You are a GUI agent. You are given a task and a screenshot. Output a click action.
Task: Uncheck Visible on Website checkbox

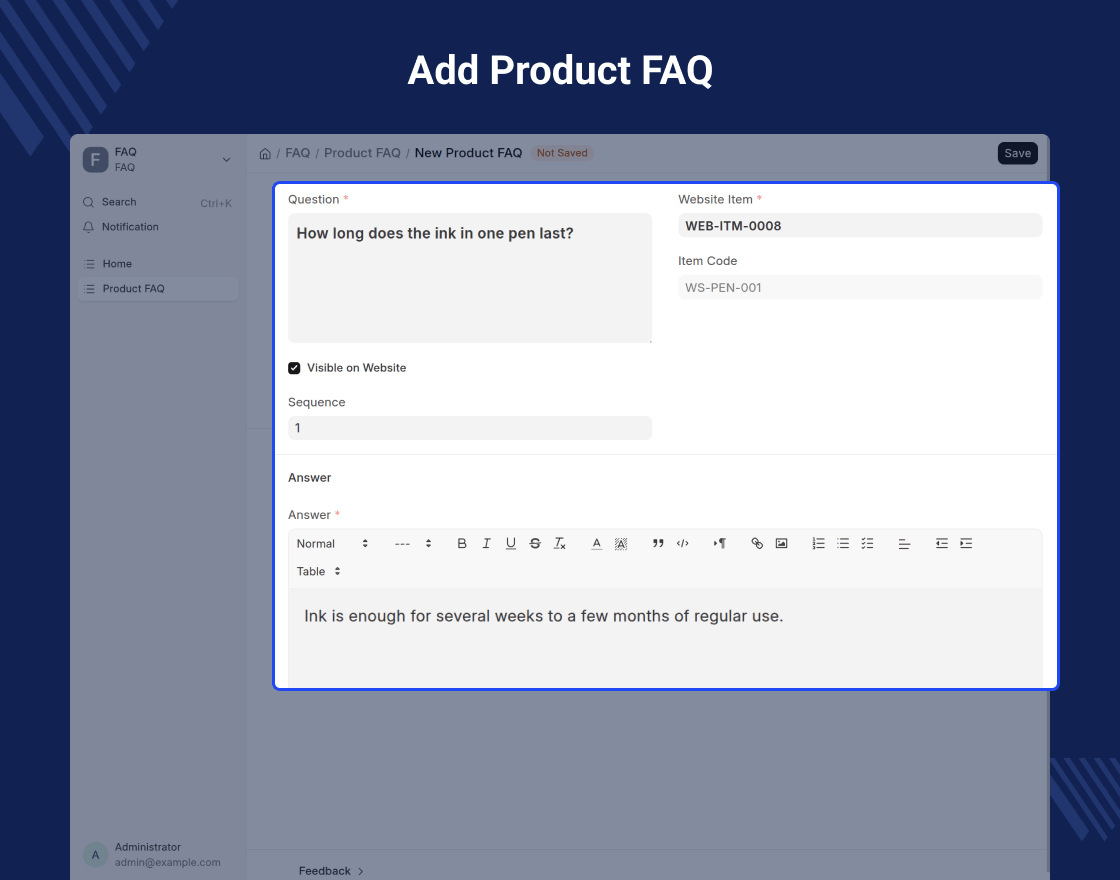click(294, 368)
